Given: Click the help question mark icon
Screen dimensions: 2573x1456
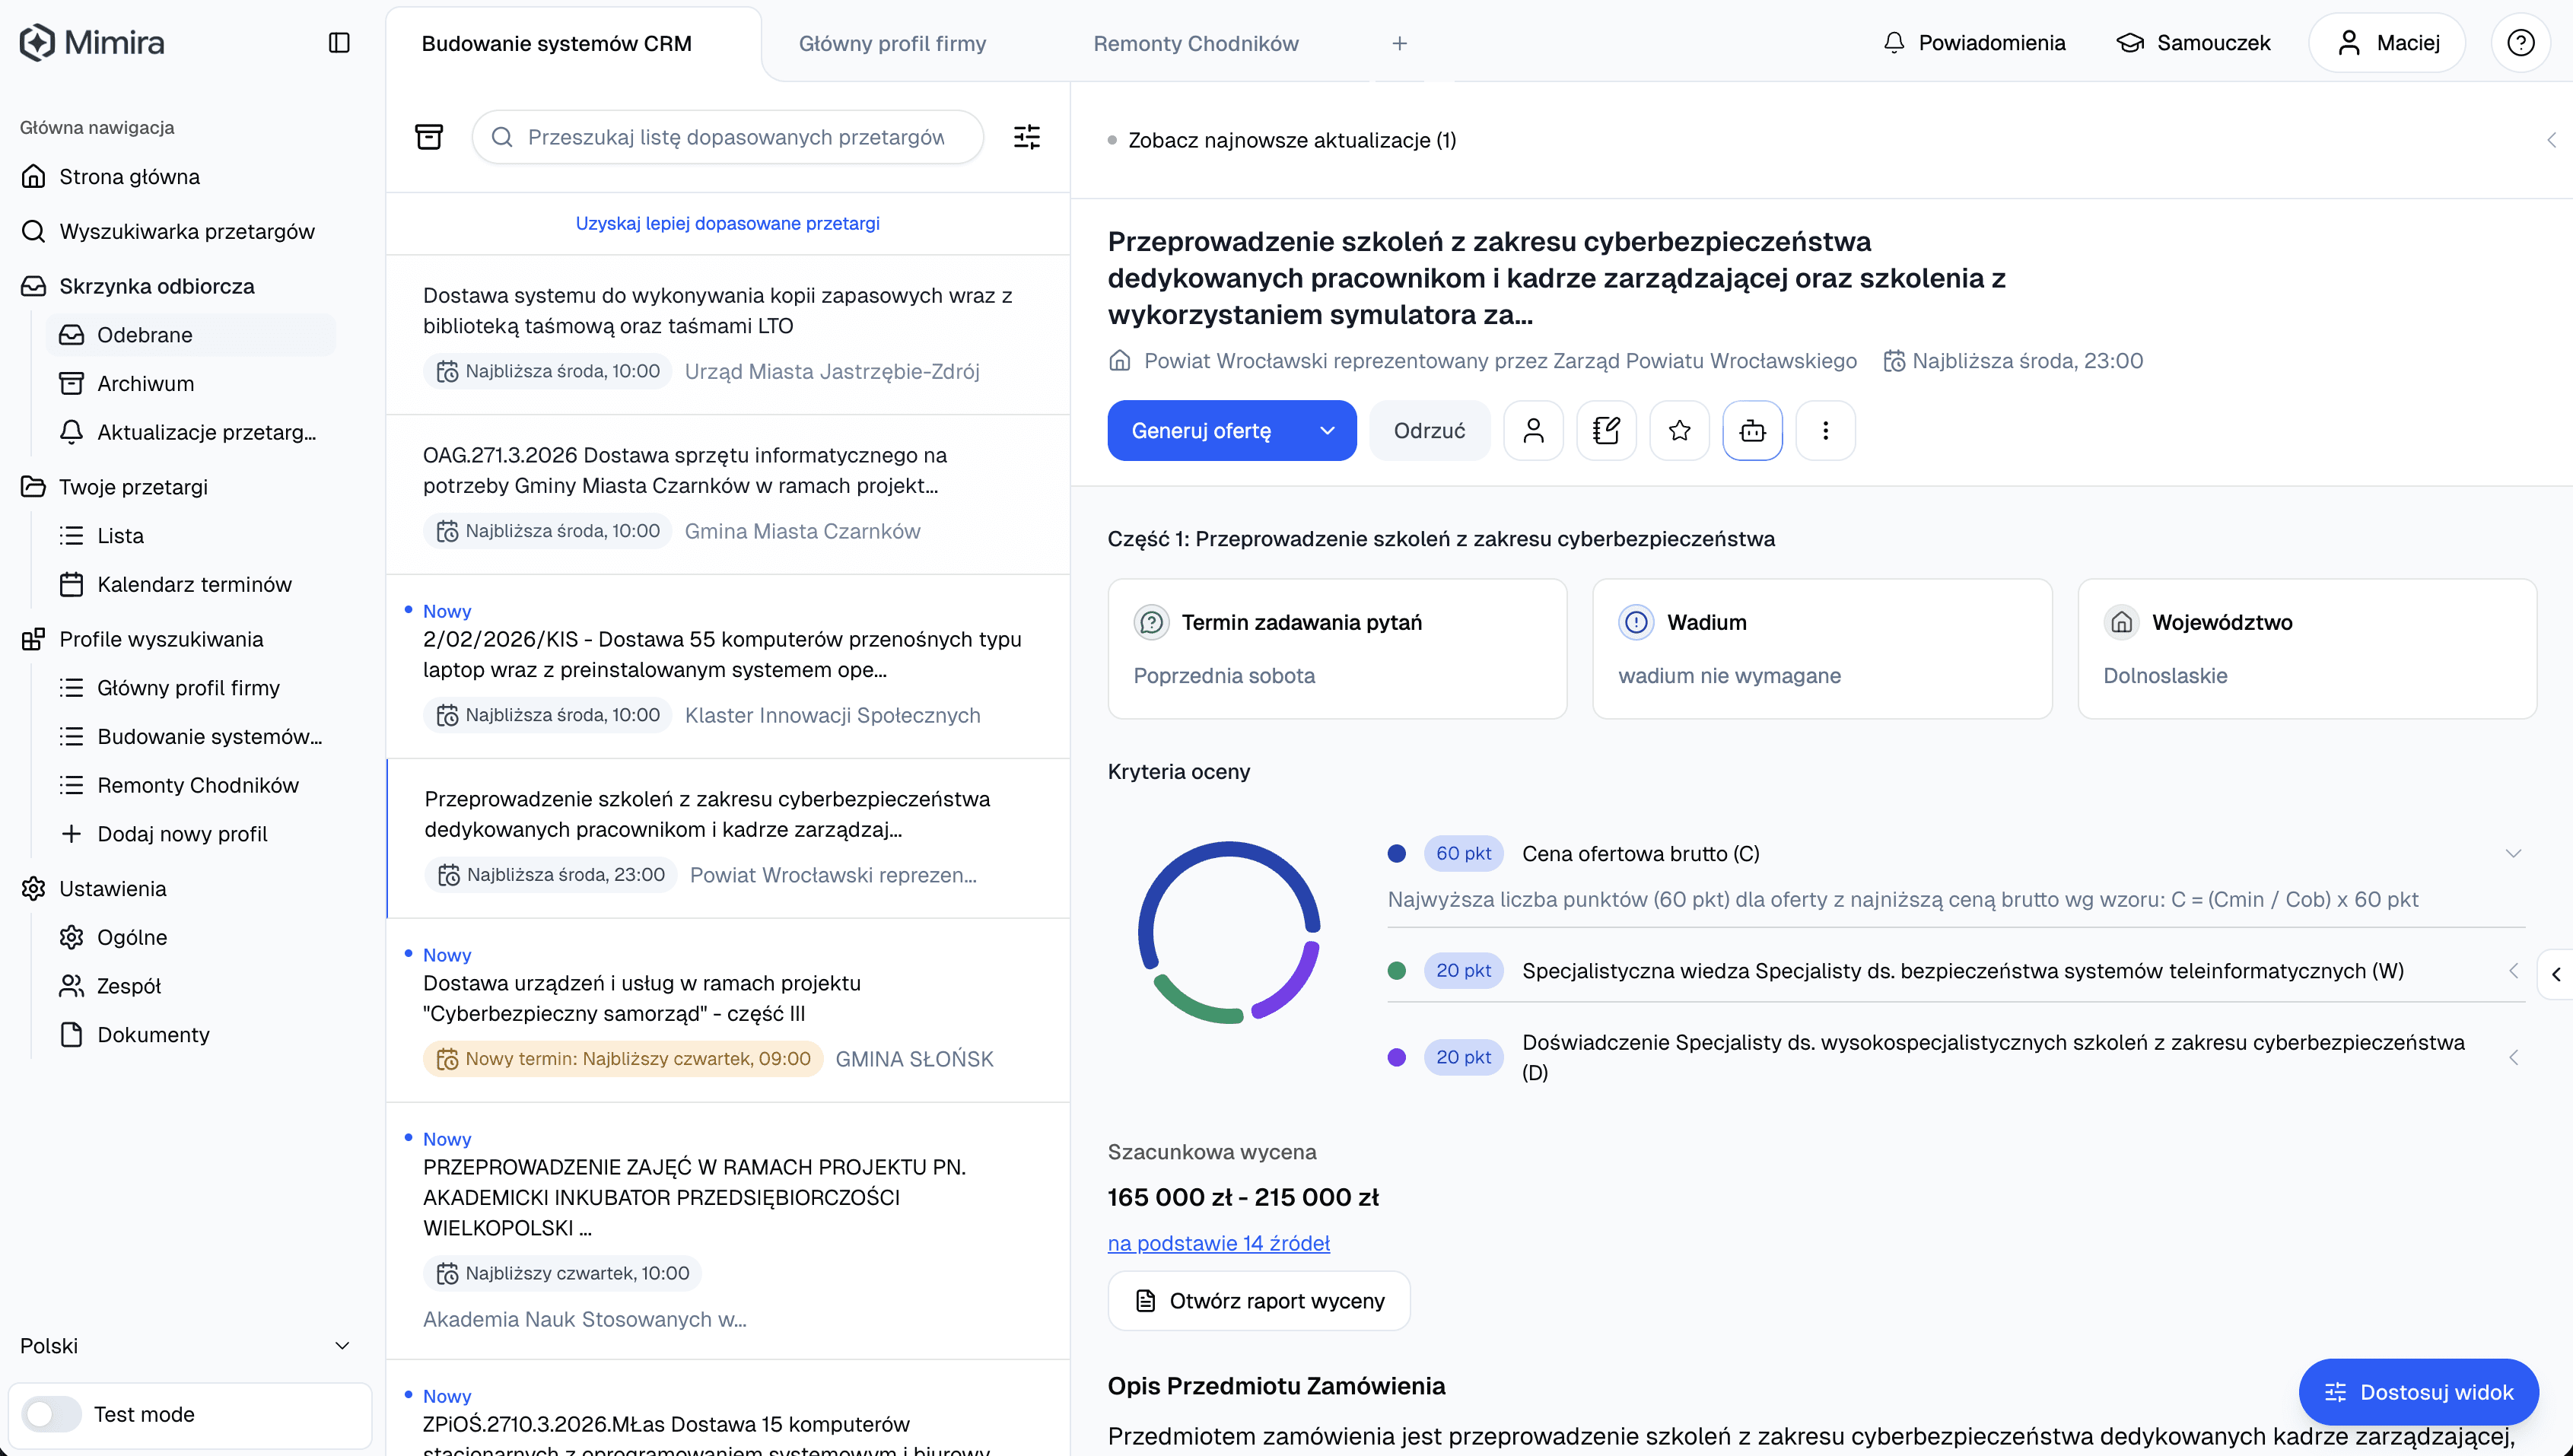Looking at the screenshot, I should coord(2520,43).
